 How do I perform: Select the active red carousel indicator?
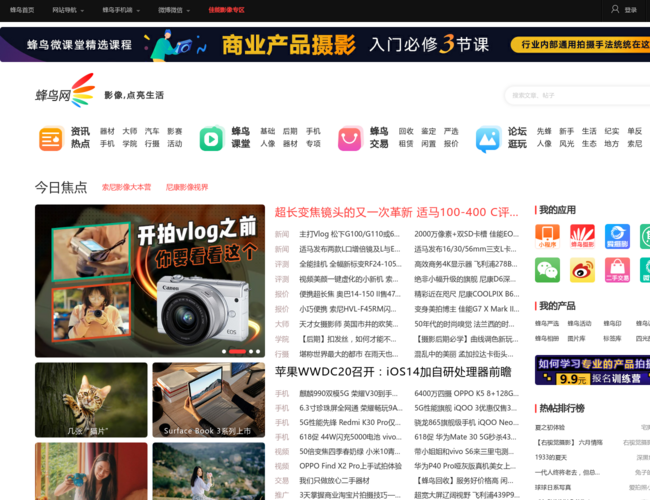237,351
